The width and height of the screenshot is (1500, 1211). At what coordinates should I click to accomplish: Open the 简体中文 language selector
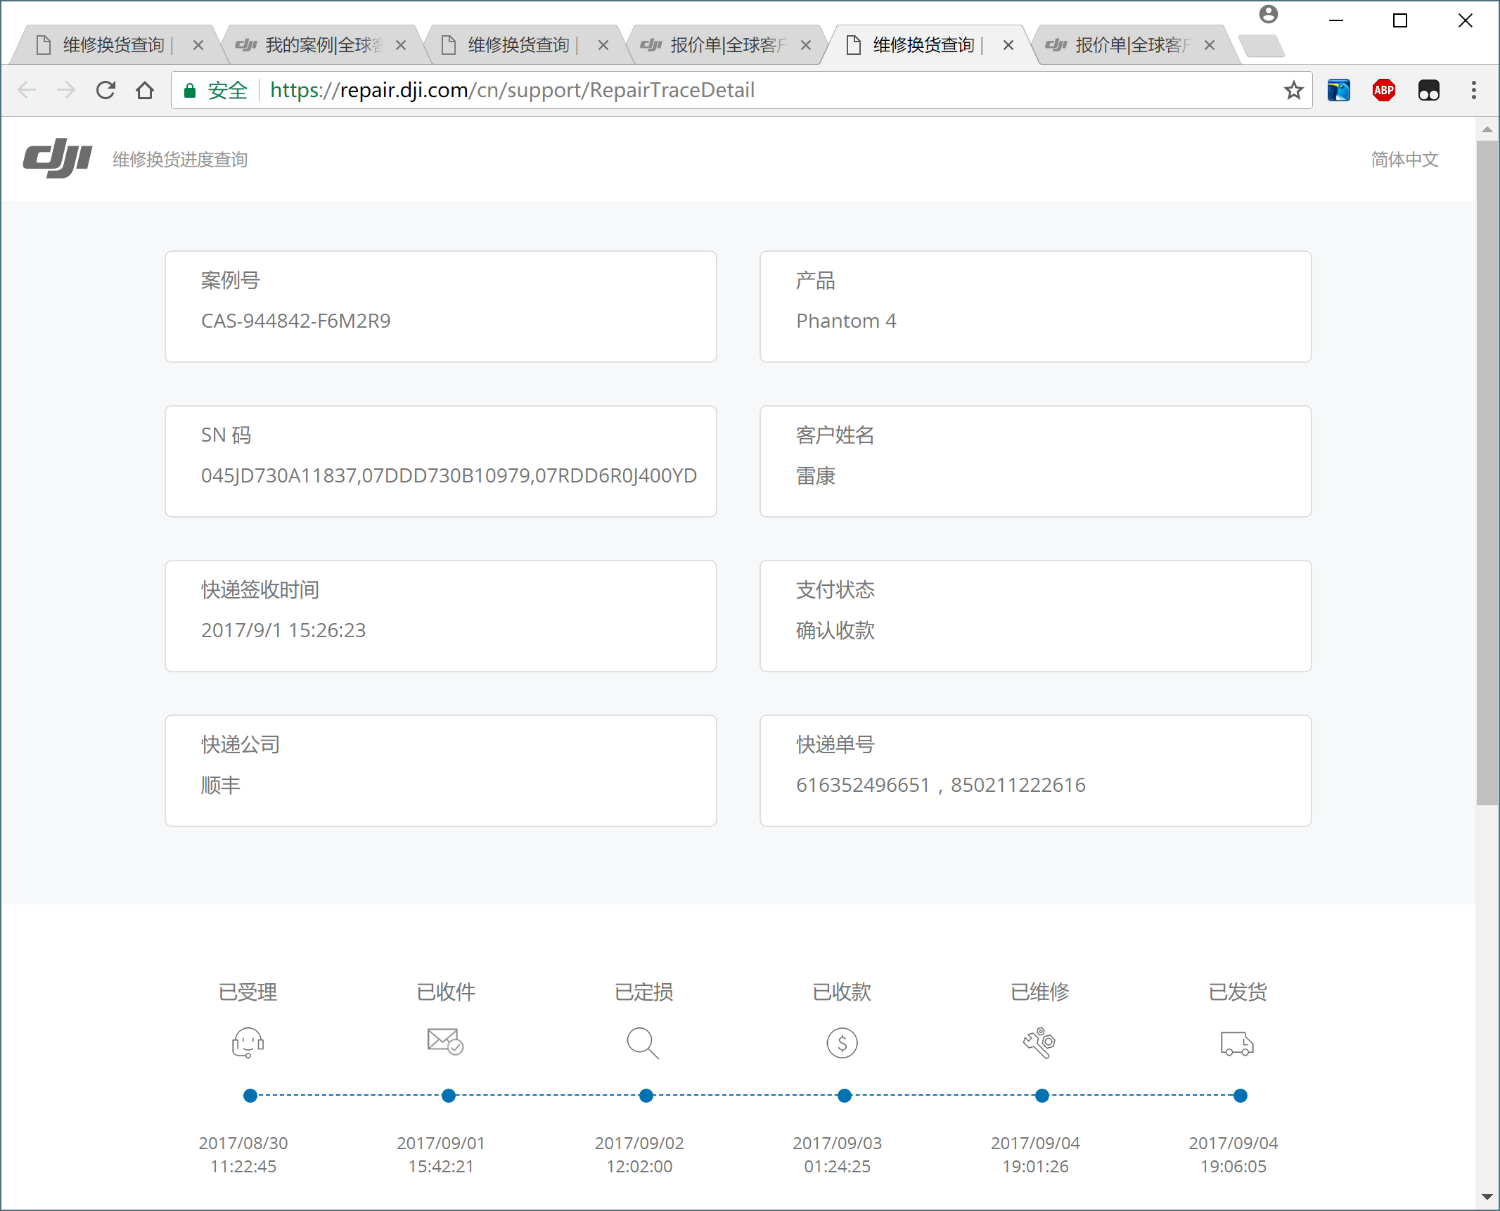(x=1405, y=159)
